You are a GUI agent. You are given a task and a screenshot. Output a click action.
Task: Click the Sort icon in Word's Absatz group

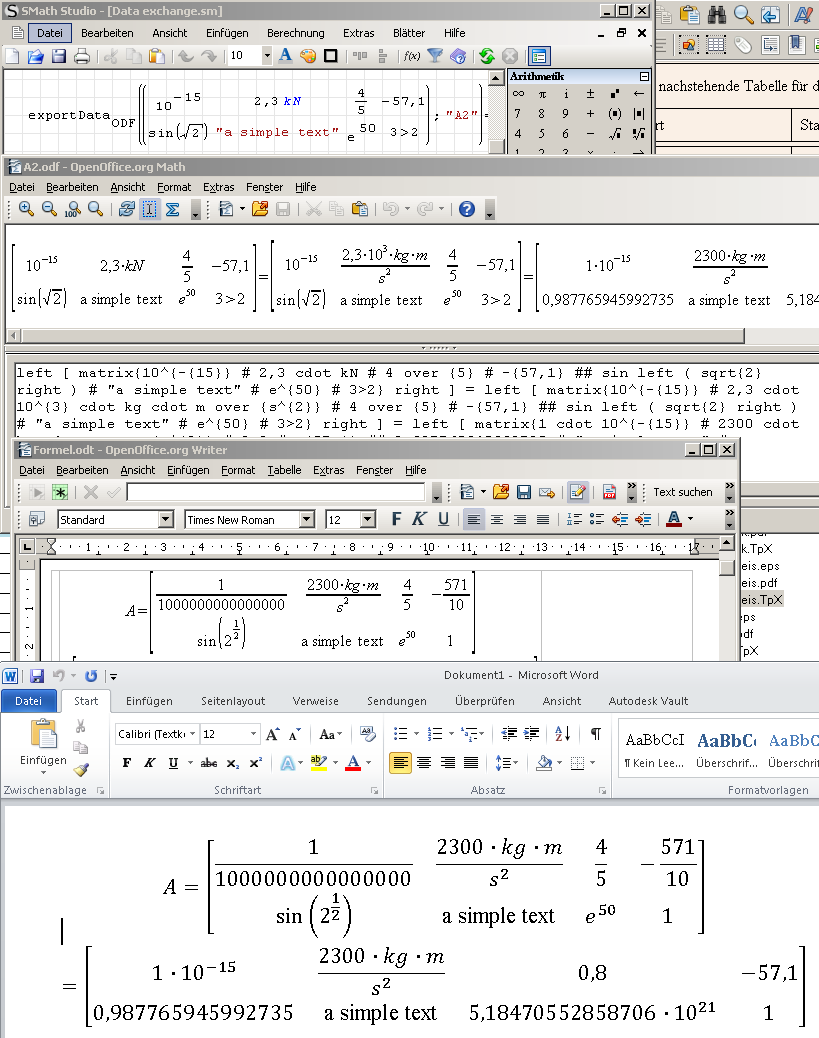coord(562,734)
